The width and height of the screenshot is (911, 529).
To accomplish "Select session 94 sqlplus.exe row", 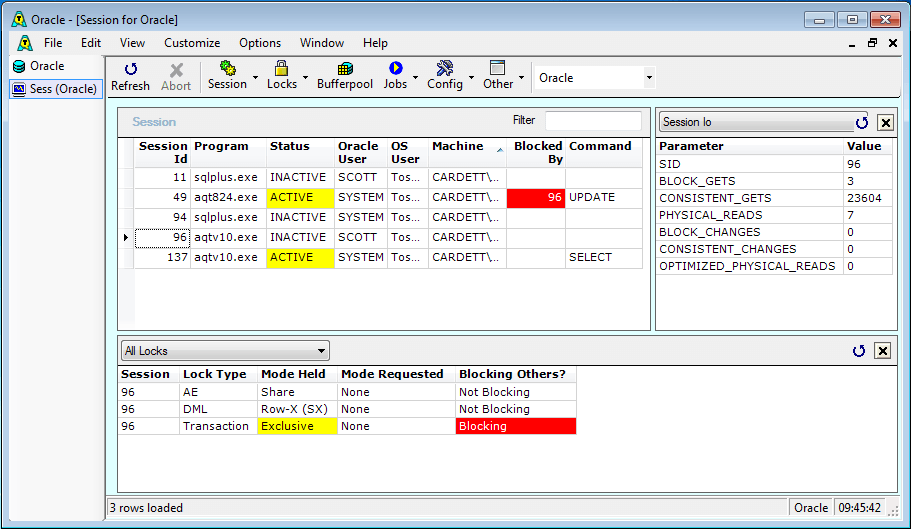I will pyautogui.click(x=389, y=217).
